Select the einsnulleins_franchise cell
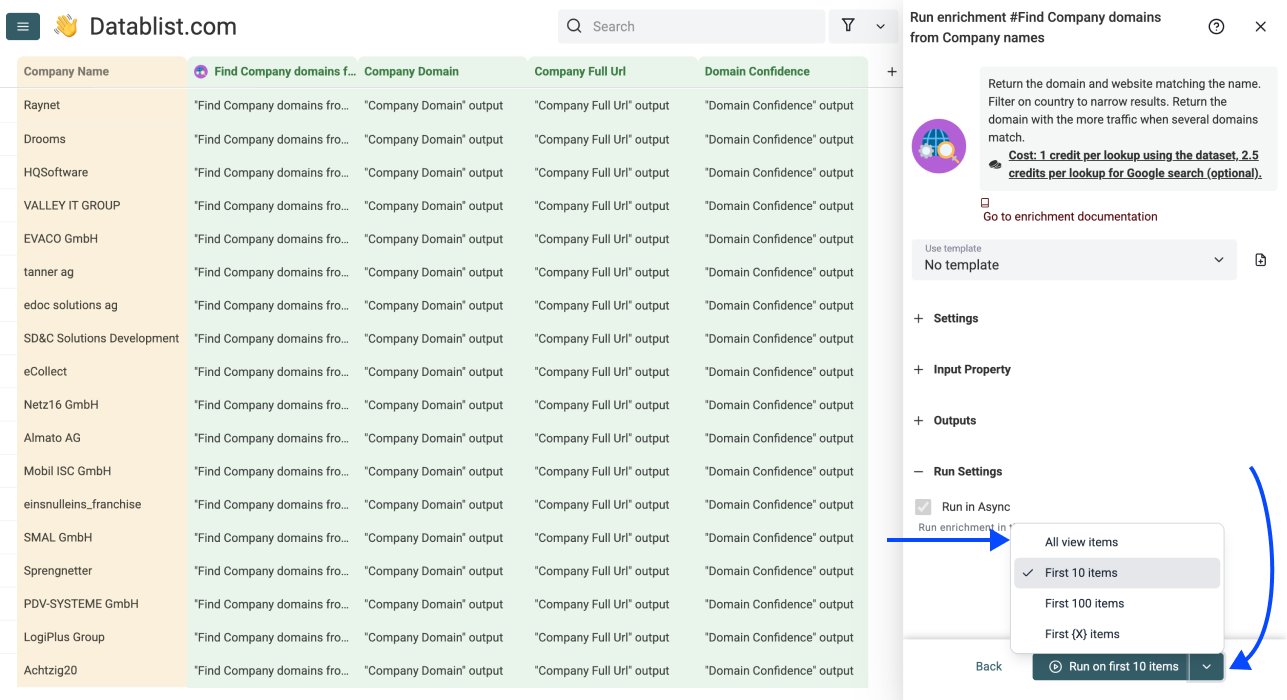Screen dimensions: 1287x700 point(101,504)
